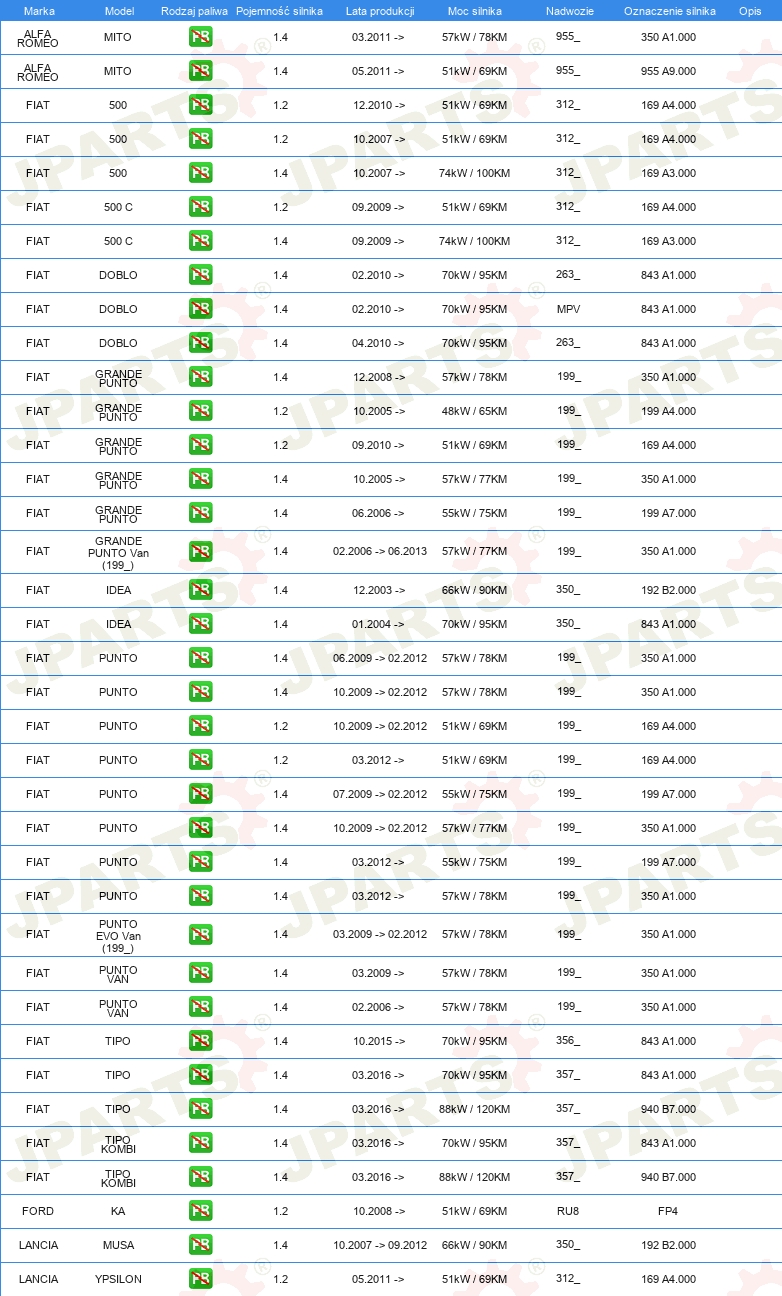Click fuel icon in GRANDE PUNTO 12.2008 row
The height and width of the screenshot is (1296, 782).
(x=200, y=377)
